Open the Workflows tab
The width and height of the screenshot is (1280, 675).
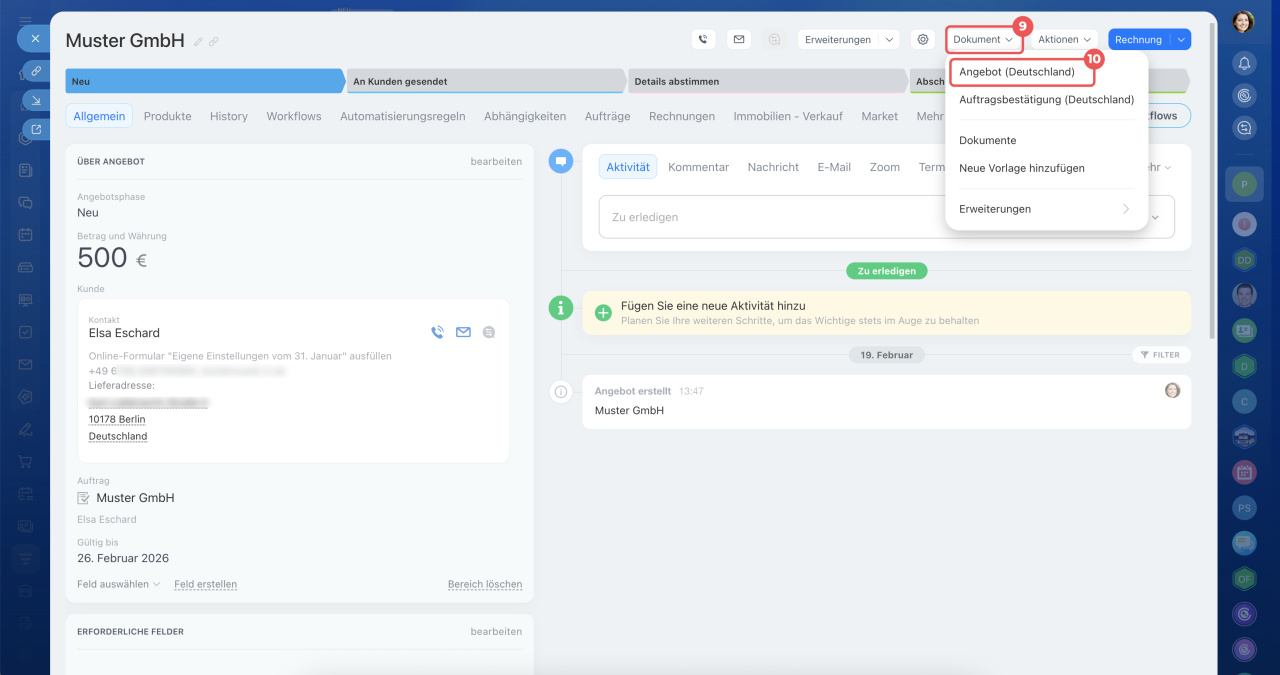pyautogui.click(x=294, y=116)
